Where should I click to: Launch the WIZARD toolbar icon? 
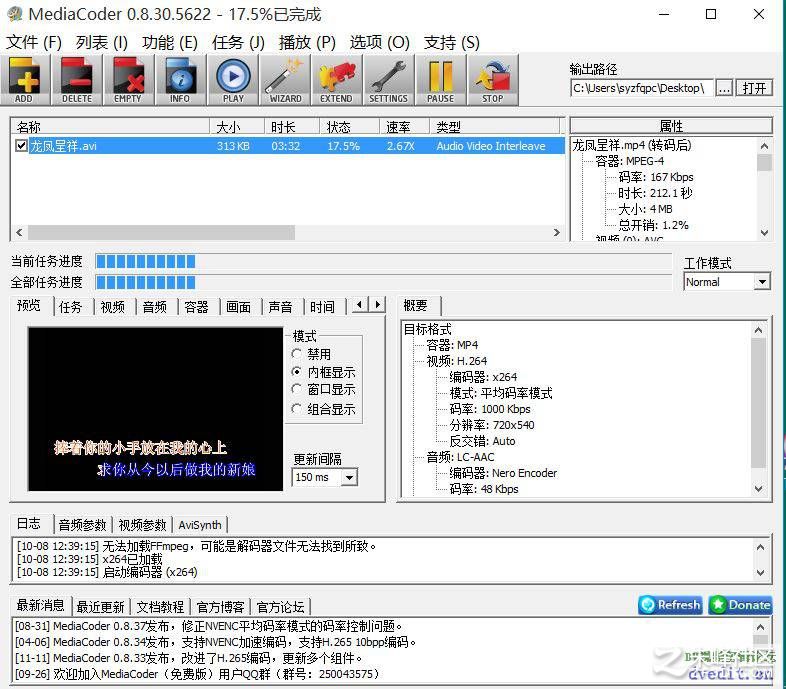click(x=285, y=80)
